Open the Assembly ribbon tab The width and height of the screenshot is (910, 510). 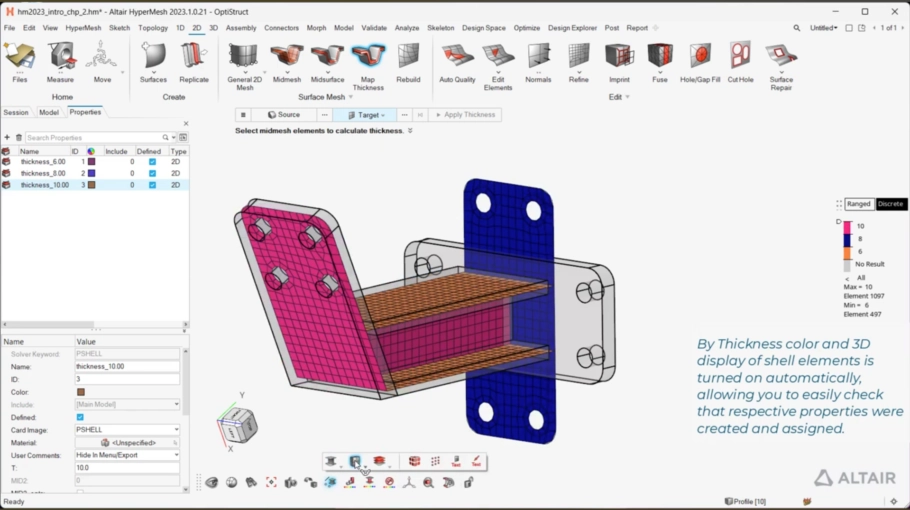[241, 28]
